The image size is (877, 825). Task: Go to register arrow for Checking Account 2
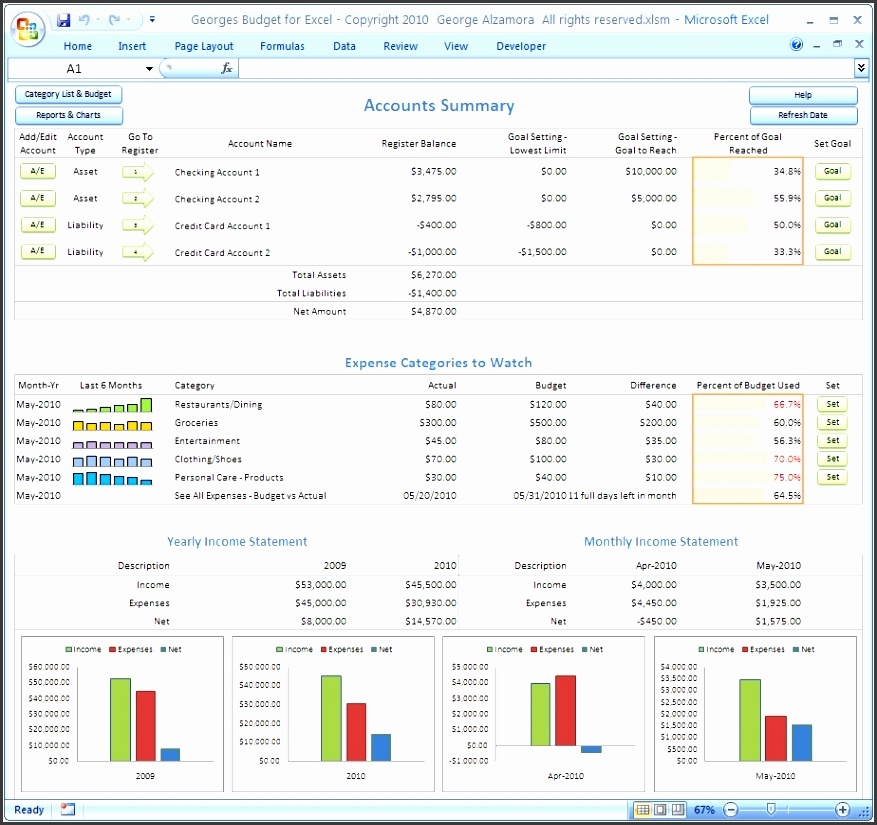click(138, 199)
